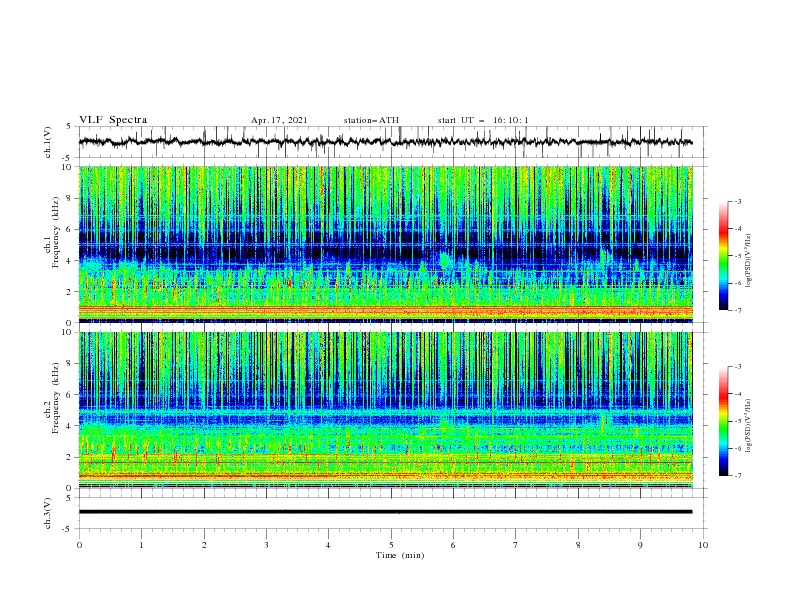Click the '-3' label on ch.1 colorbar
This screenshot has height=612, width=792.
click(737, 201)
